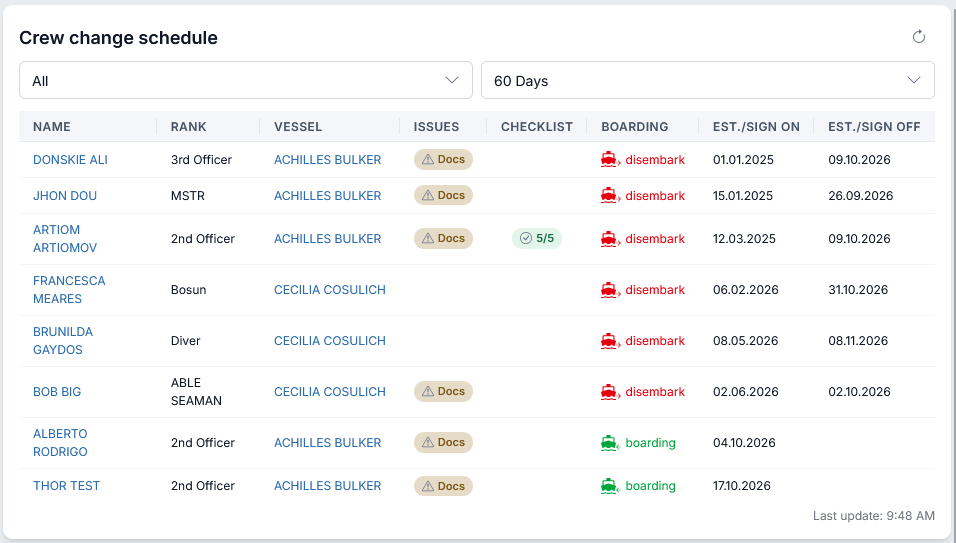Open crew member DONSKIE ALI

click(70, 160)
